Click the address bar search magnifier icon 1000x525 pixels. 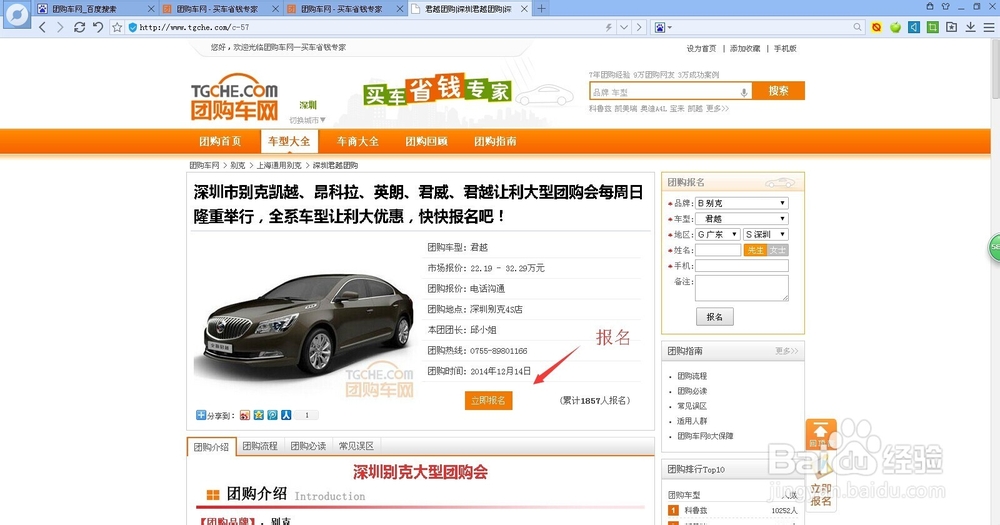pos(857,27)
